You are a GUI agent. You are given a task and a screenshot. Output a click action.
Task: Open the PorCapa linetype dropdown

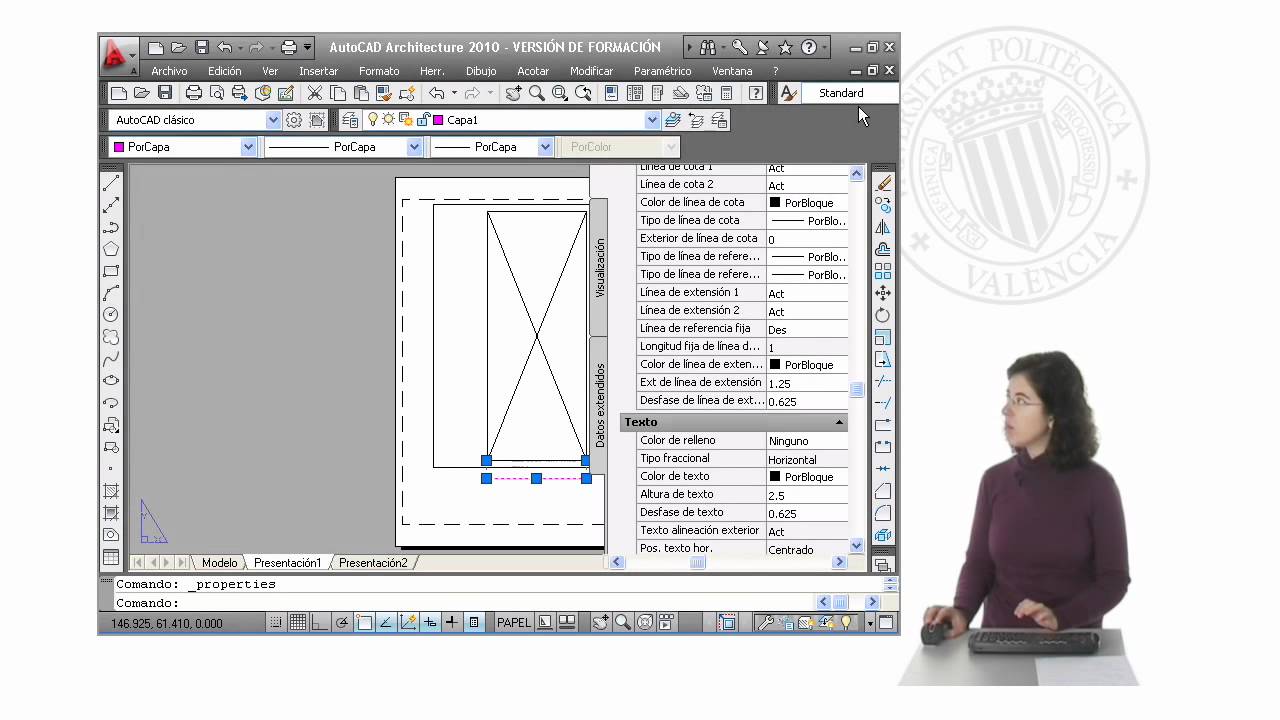[414, 147]
